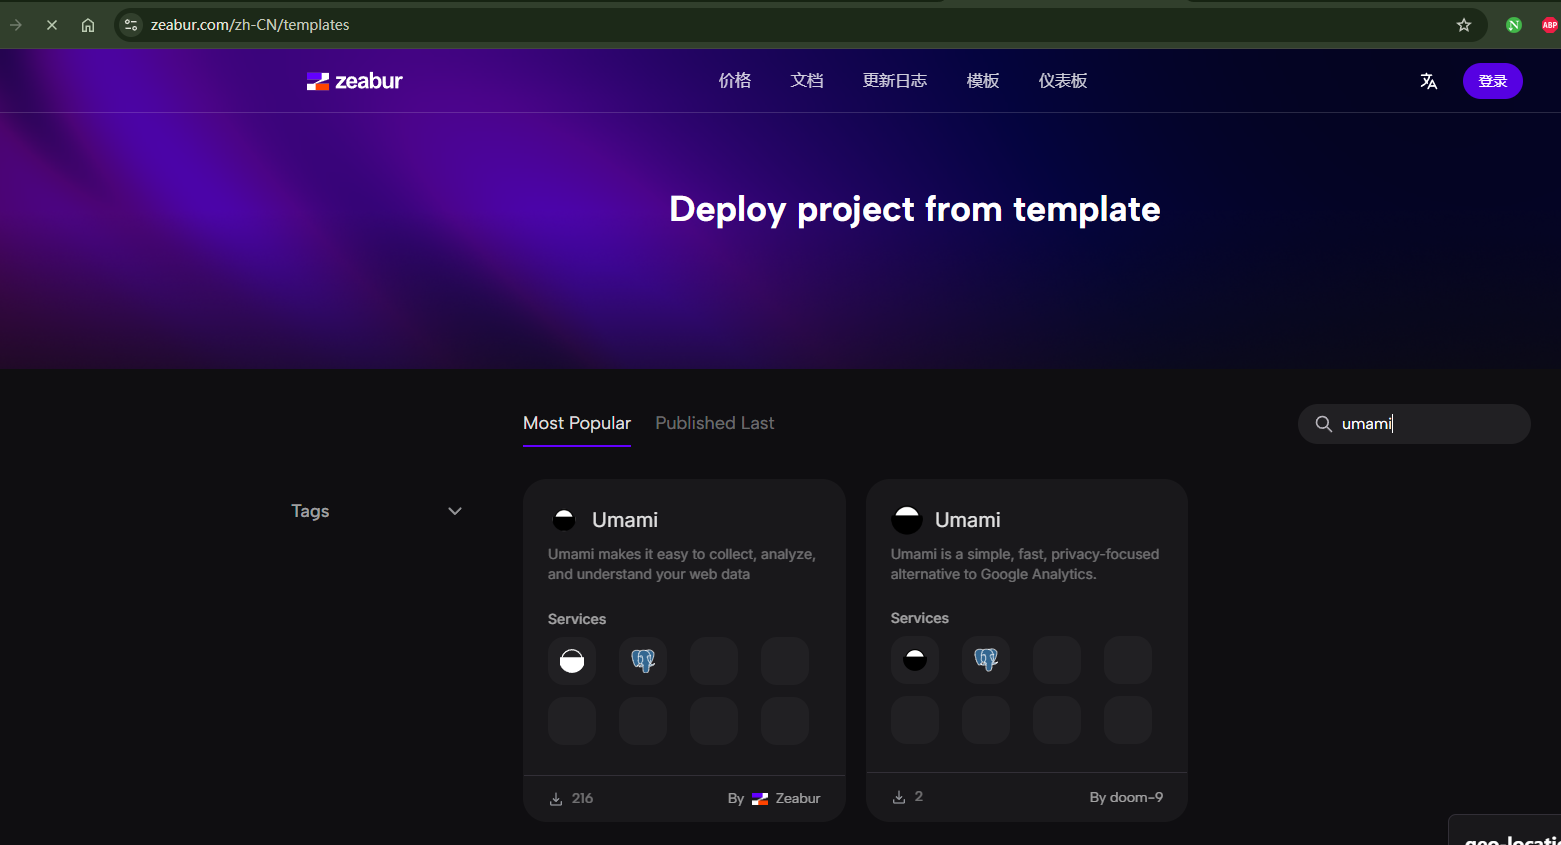
Task: Select PostgreSQL service icon in Zeabur's card
Action: click(643, 661)
